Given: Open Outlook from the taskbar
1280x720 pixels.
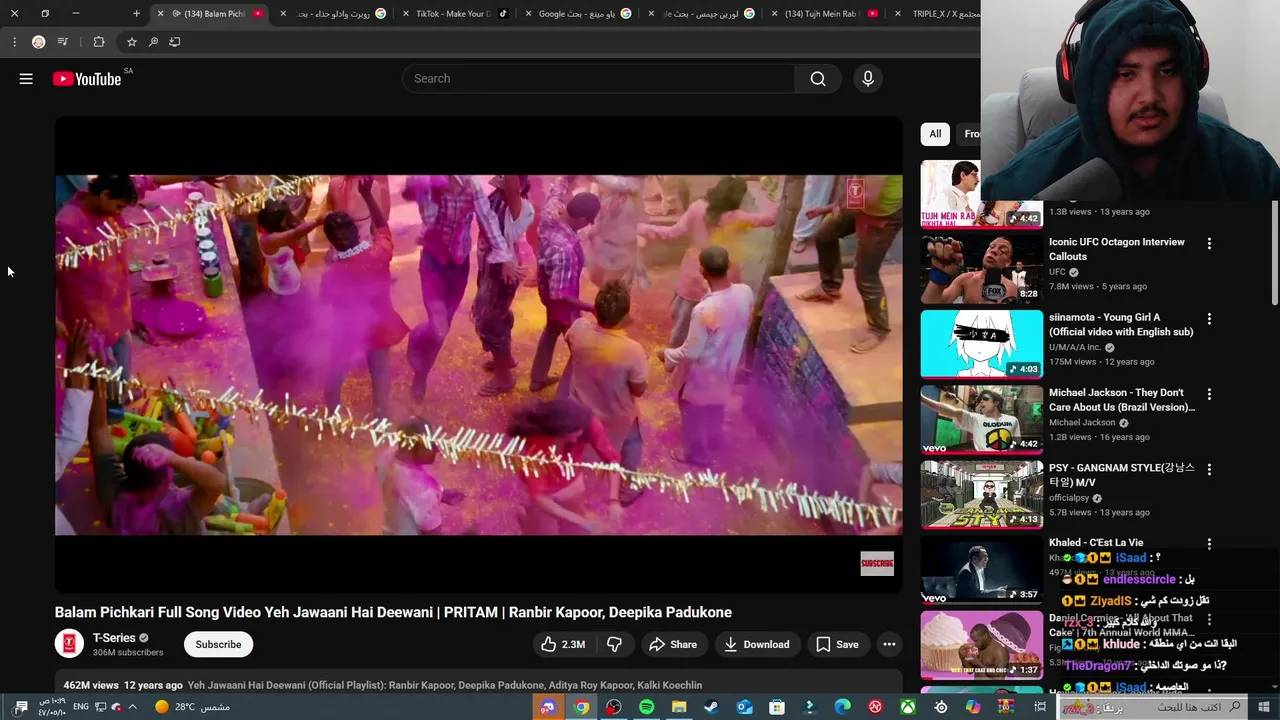Looking at the screenshot, I should tap(744, 707).
